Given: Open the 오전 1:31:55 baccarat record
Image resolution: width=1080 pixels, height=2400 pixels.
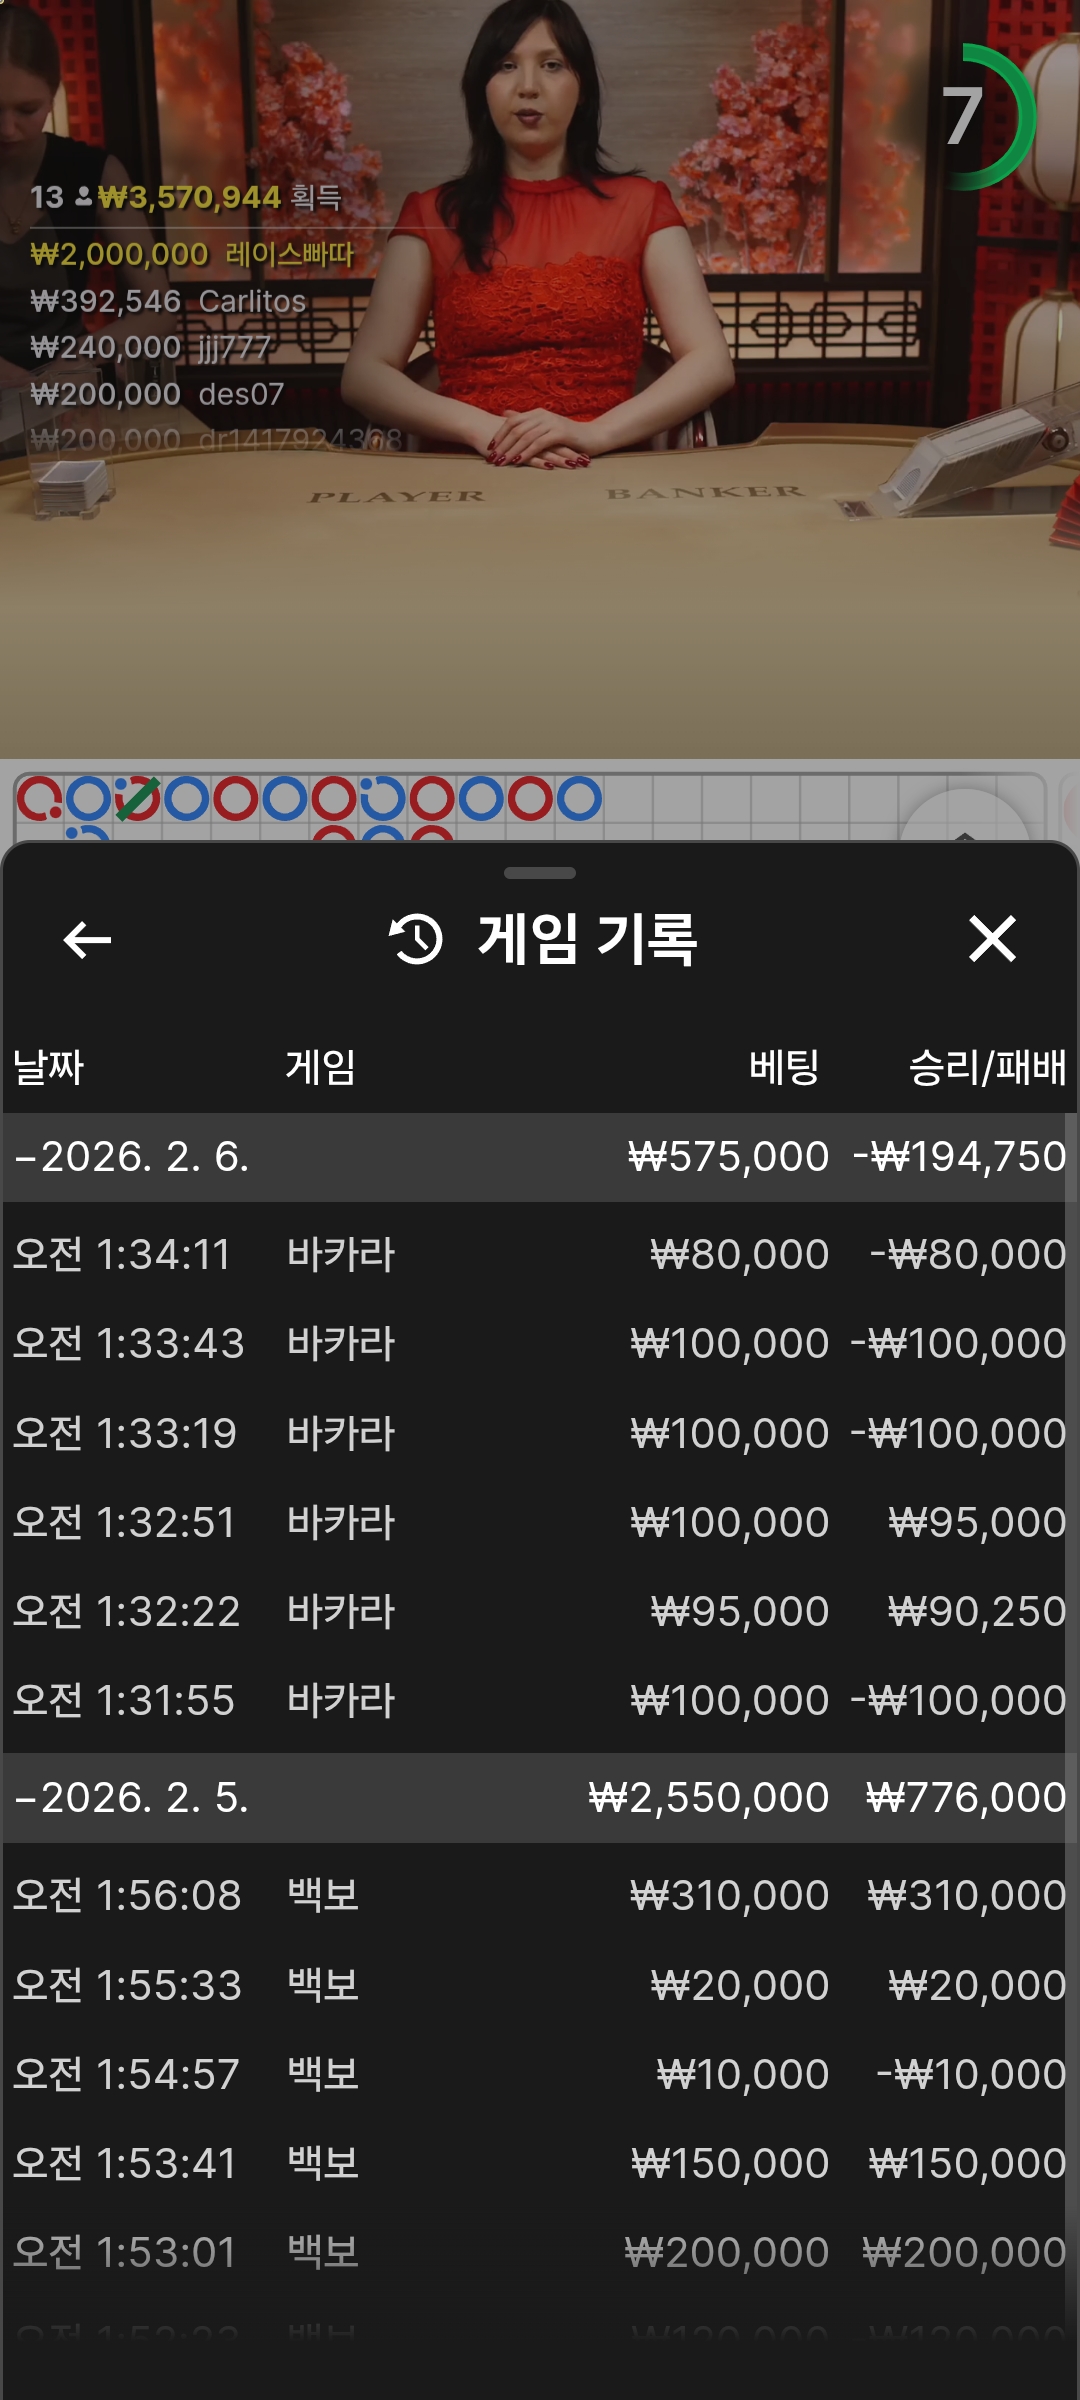Looking at the screenshot, I should click(x=540, y=1700).
